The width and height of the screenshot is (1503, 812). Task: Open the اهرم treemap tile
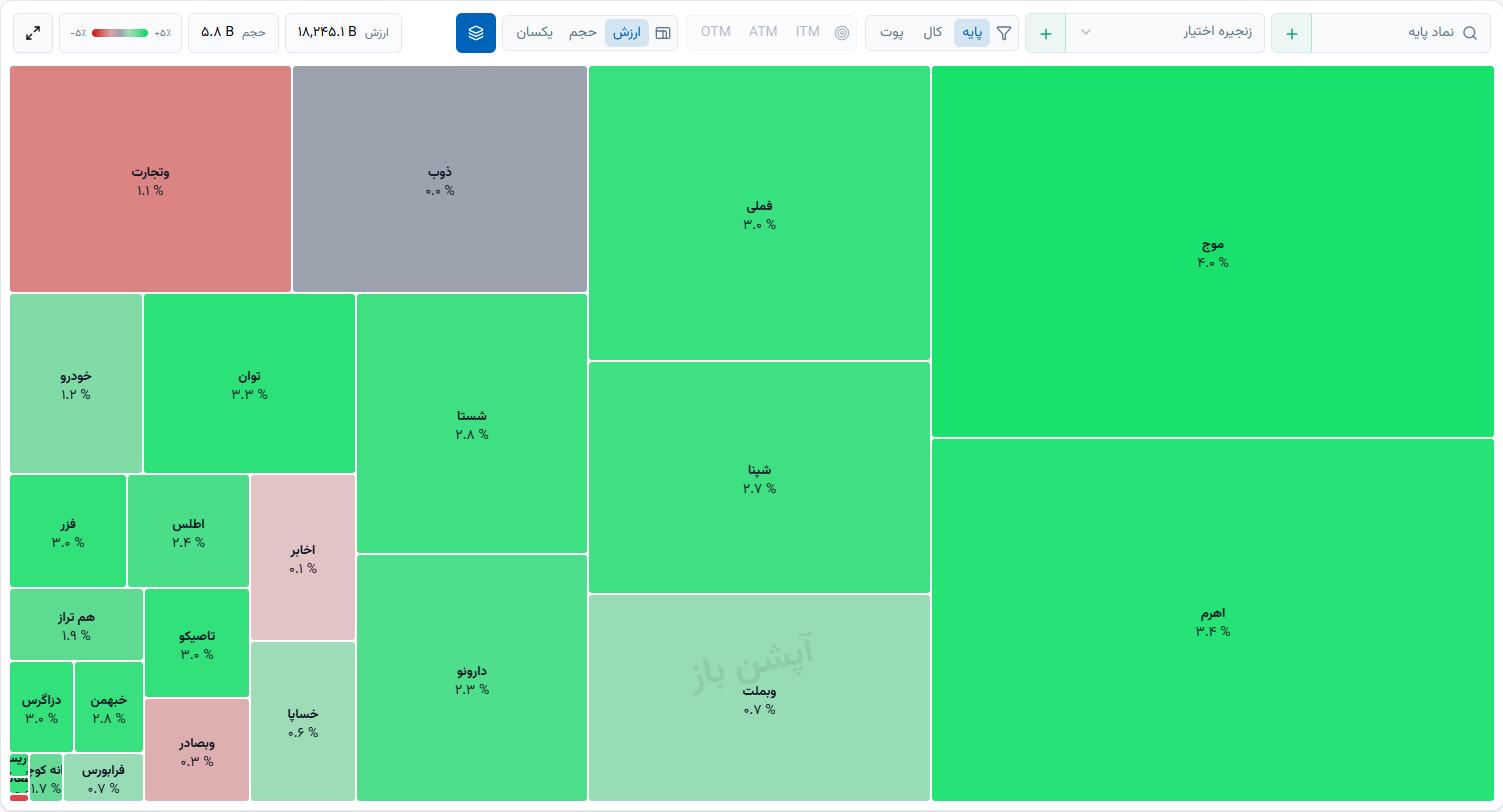(x=1213, y=620)
